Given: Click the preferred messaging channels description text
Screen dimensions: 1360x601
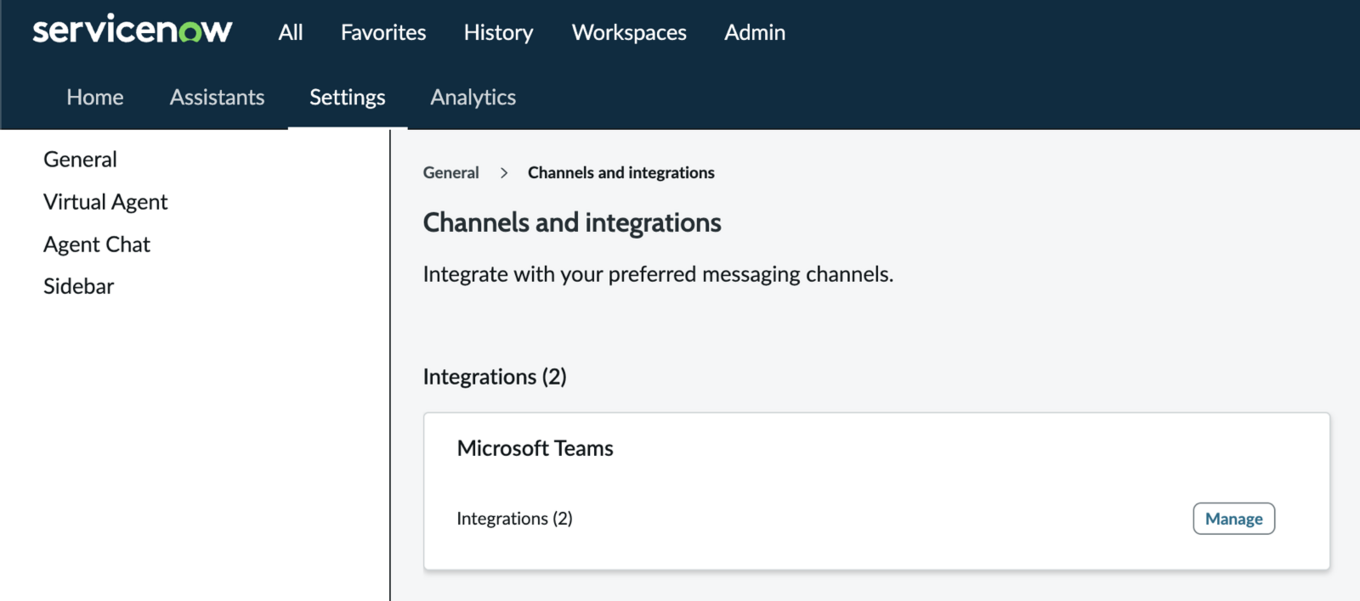Looking at the screenshot, I should pyautogui.click(x=658, y=274).
